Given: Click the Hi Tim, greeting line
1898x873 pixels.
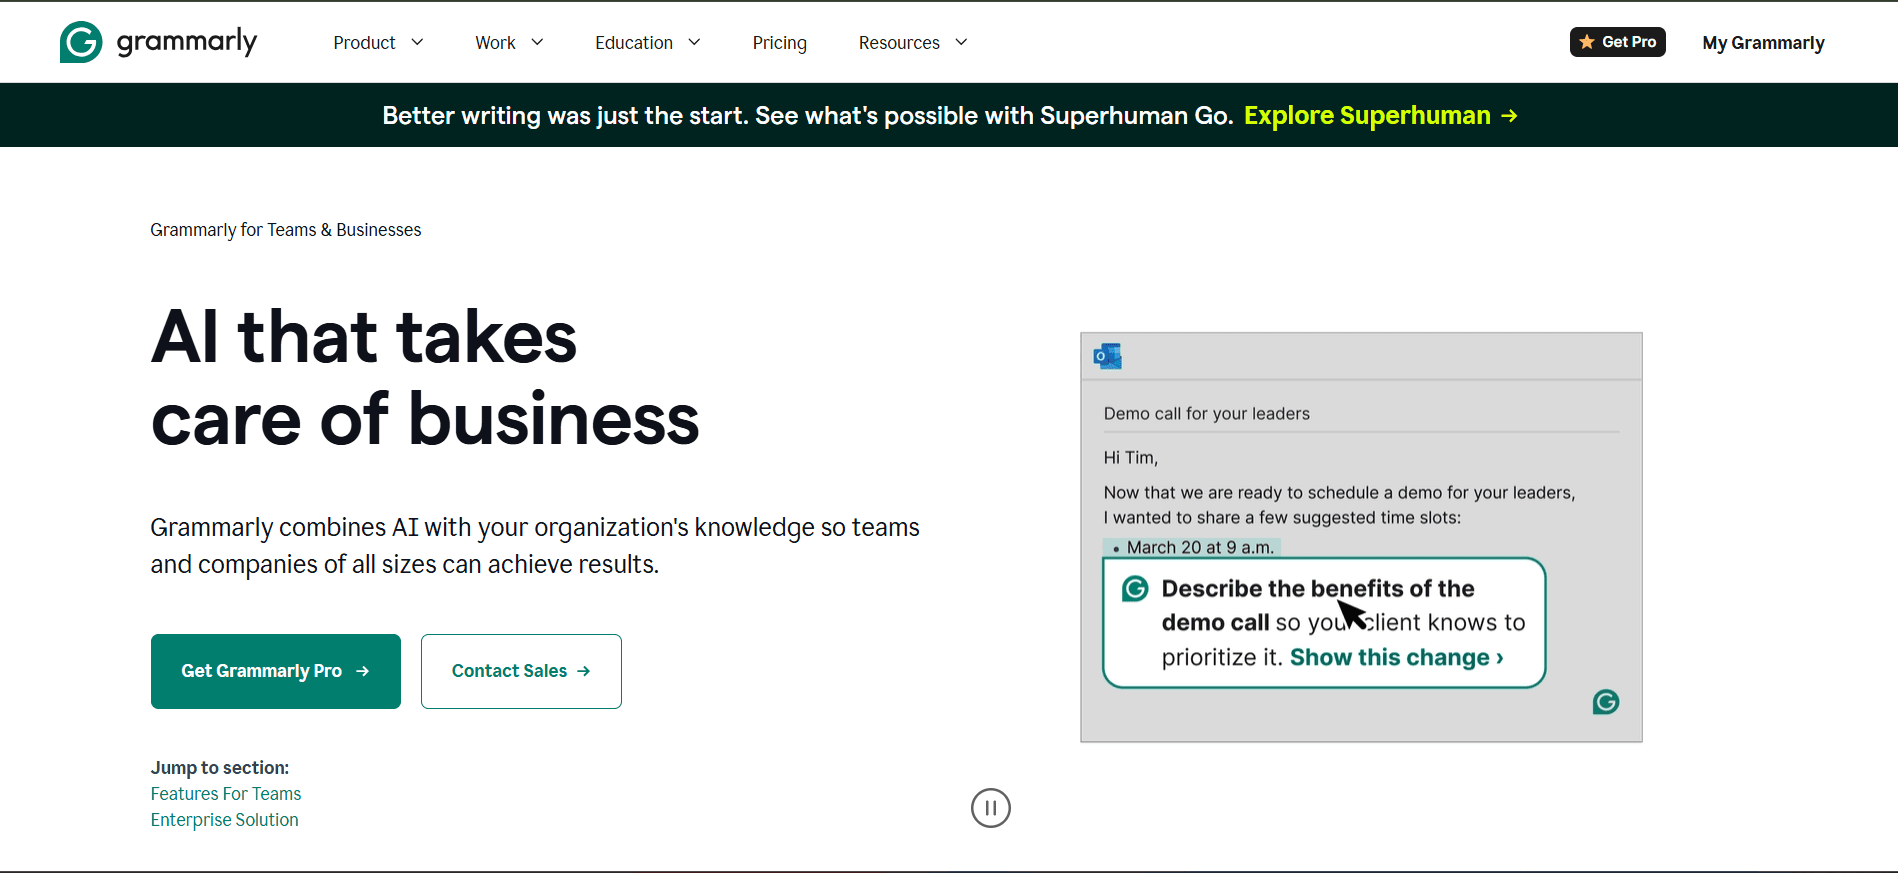Looking at the screenshot, I should click(1131, 458).
